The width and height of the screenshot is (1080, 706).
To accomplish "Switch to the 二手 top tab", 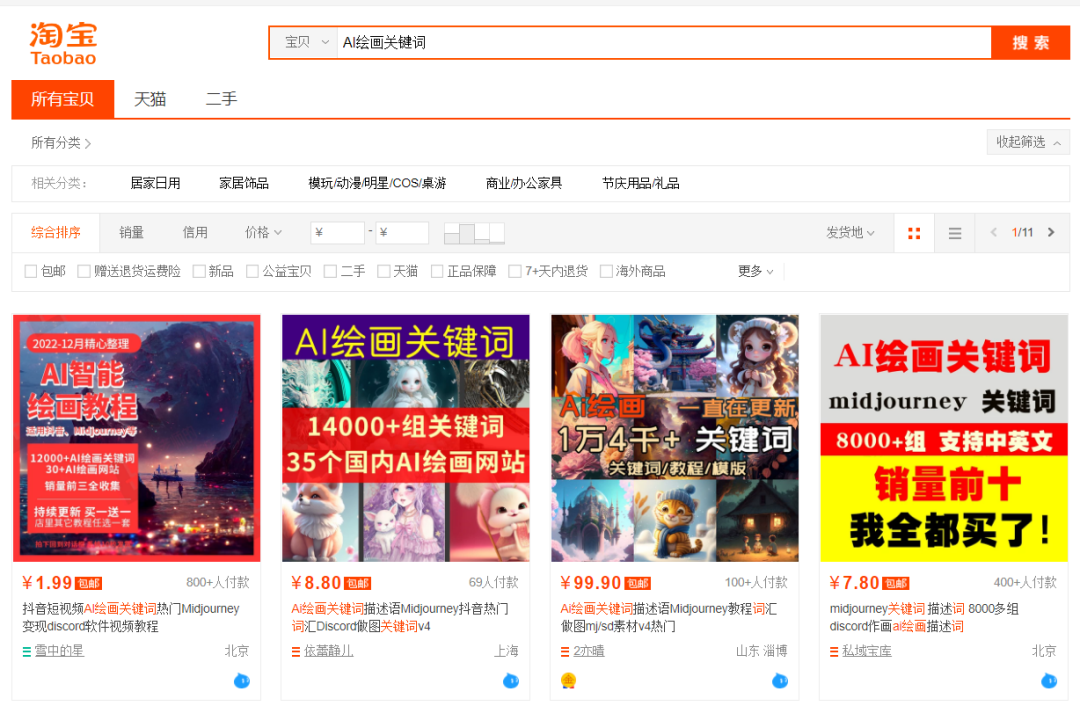I will pos(221,99).
